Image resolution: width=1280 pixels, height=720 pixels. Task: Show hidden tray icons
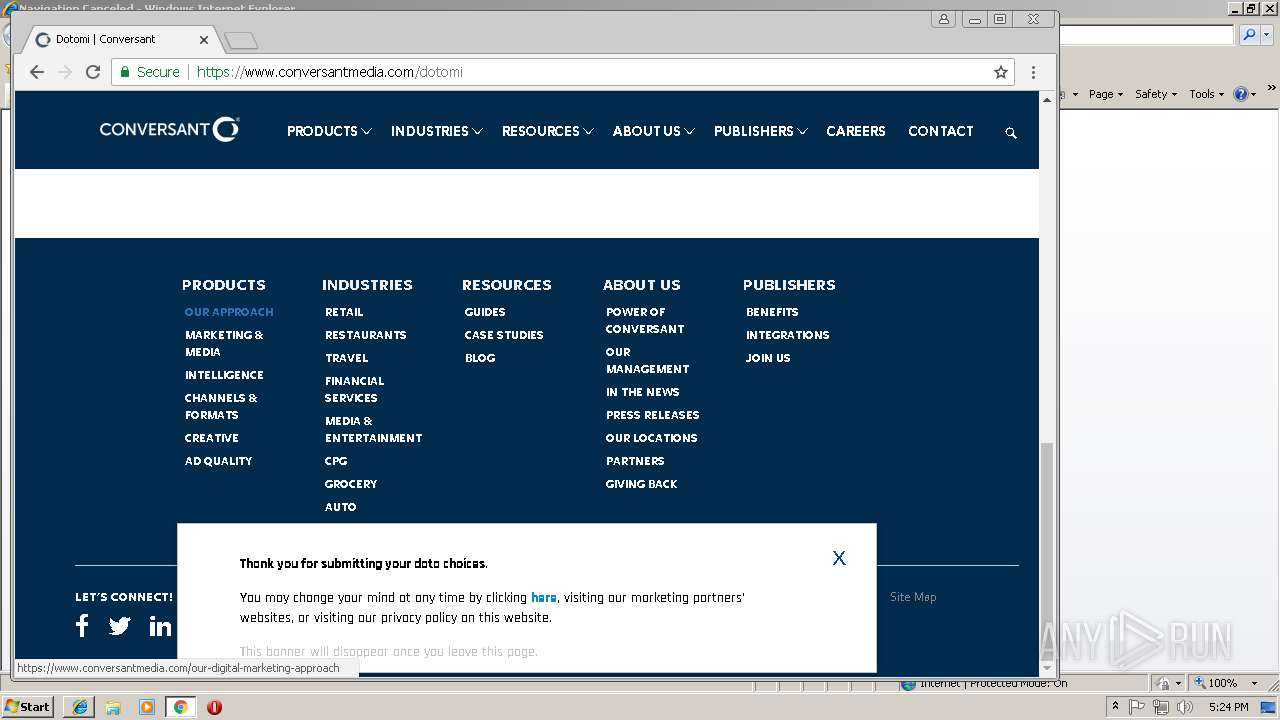pos(1115,707)
